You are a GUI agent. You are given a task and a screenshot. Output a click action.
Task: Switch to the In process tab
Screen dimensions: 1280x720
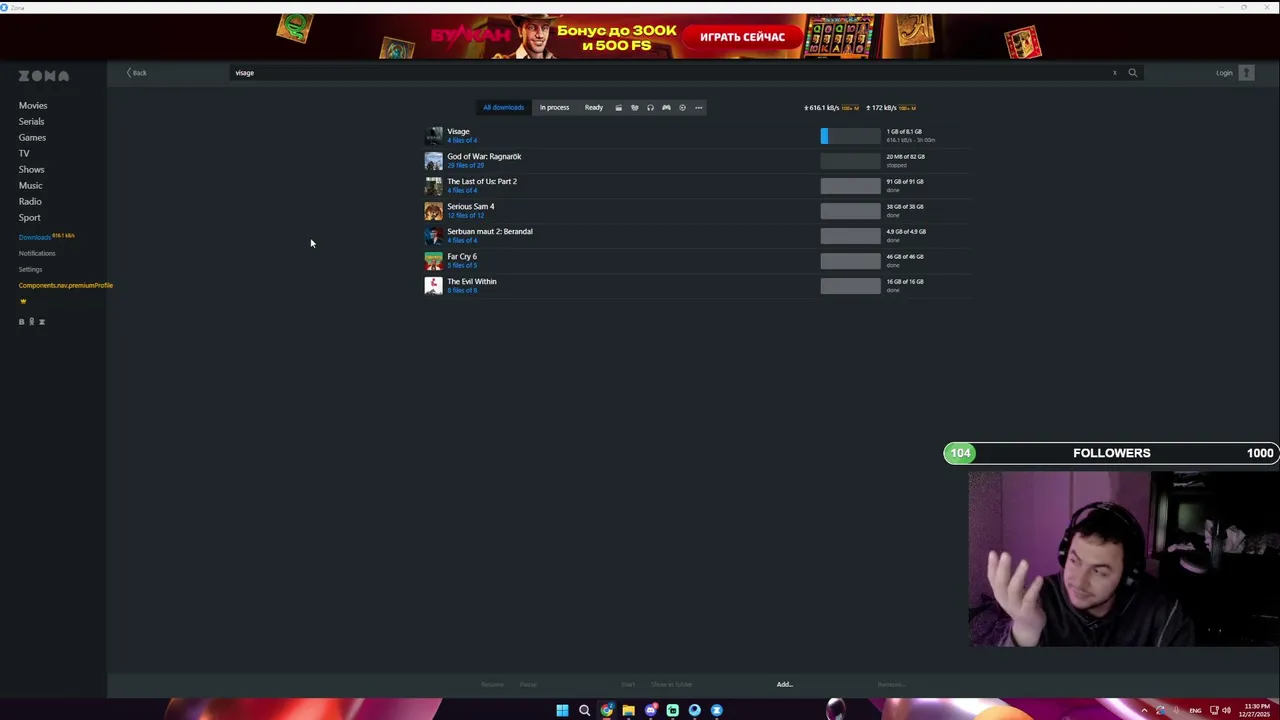tap(554, 108)
